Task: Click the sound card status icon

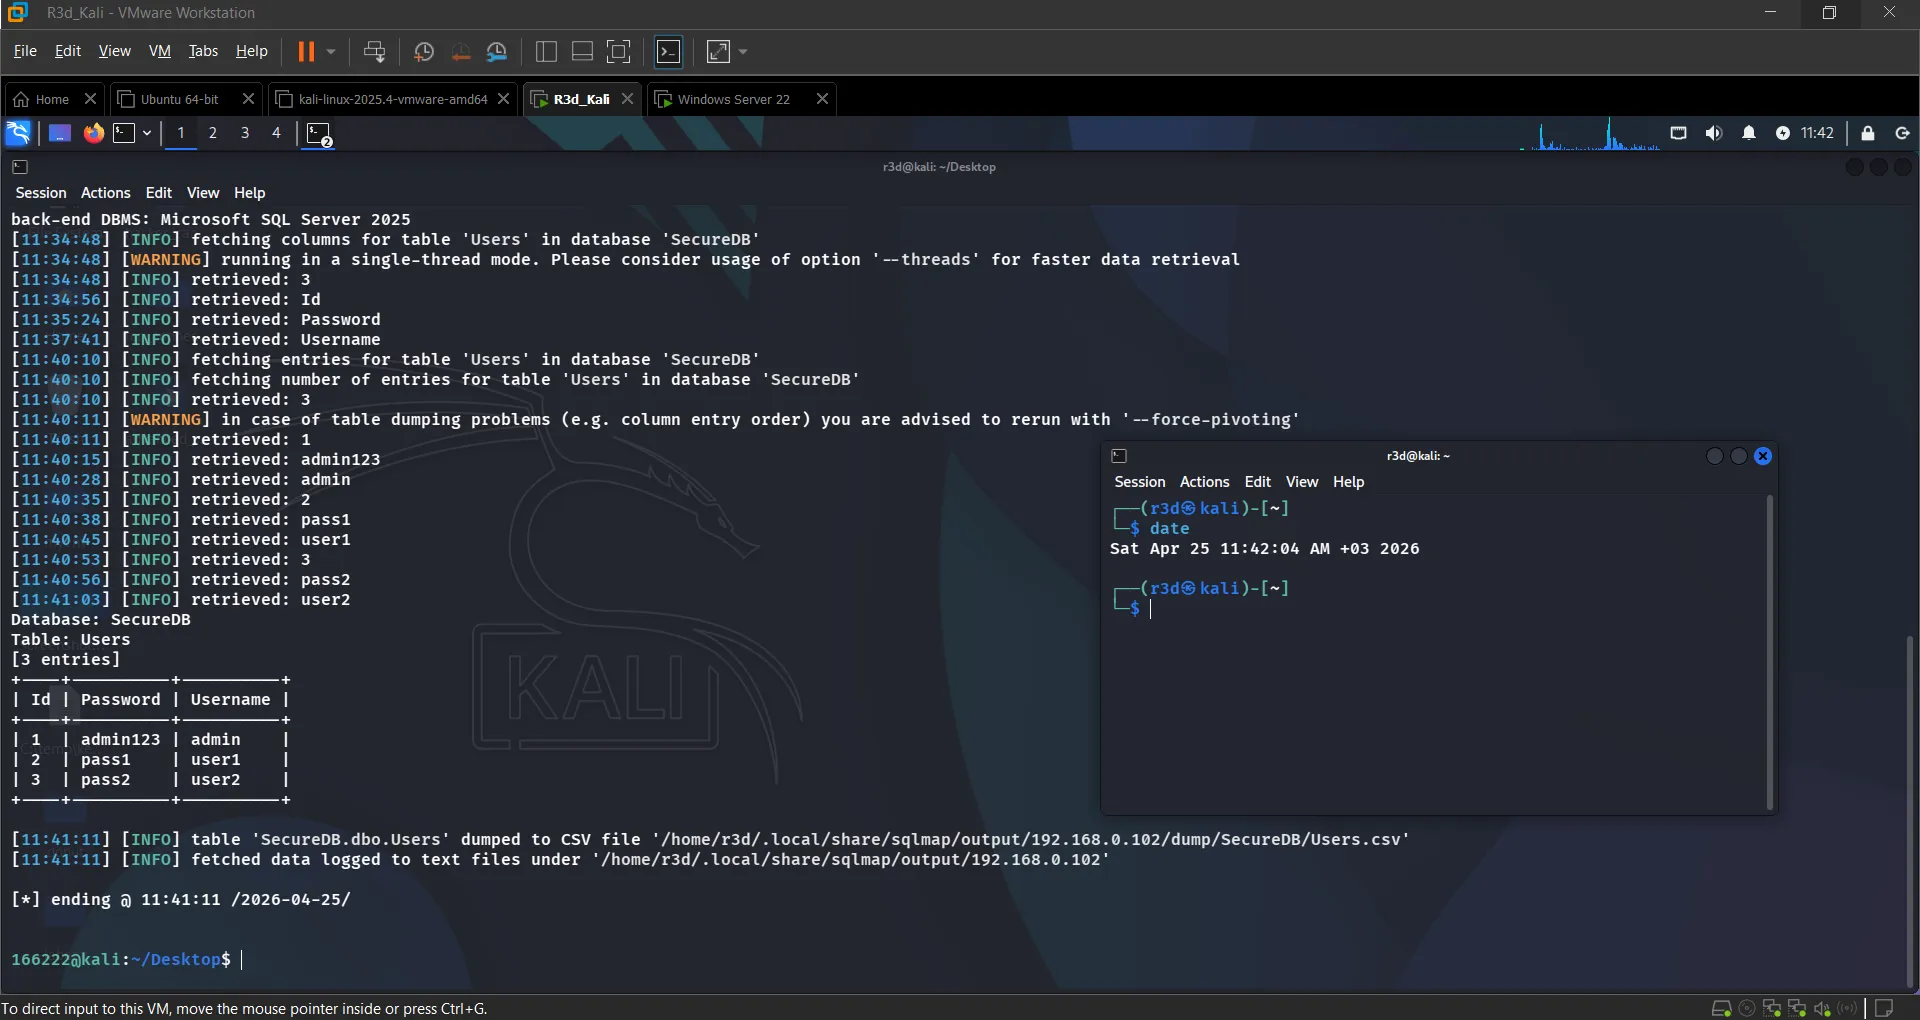Action: [1823, 1008]
